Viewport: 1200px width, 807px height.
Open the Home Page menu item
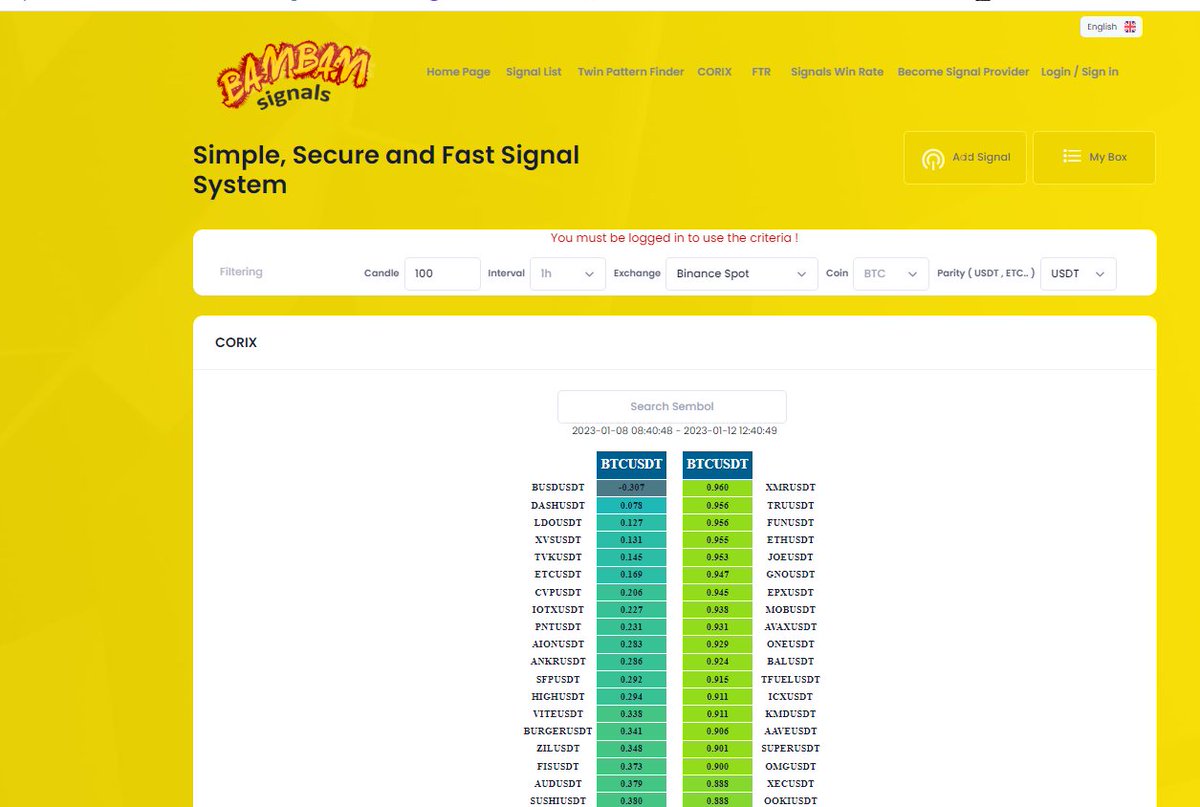[458, 72]
